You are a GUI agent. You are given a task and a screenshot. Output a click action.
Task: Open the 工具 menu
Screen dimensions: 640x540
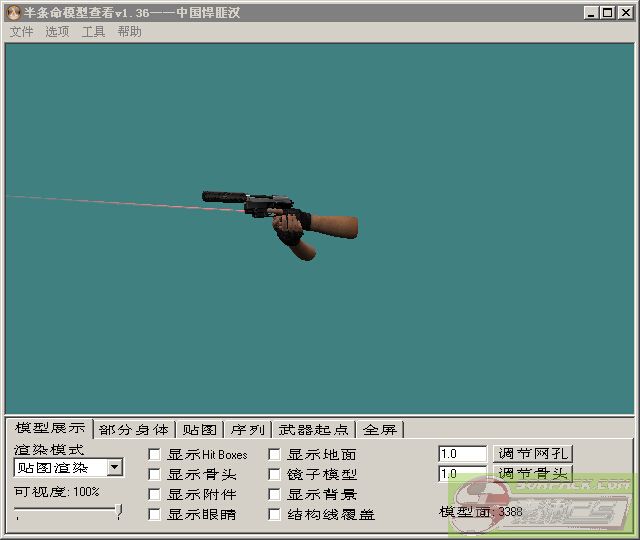coord(93,32)
